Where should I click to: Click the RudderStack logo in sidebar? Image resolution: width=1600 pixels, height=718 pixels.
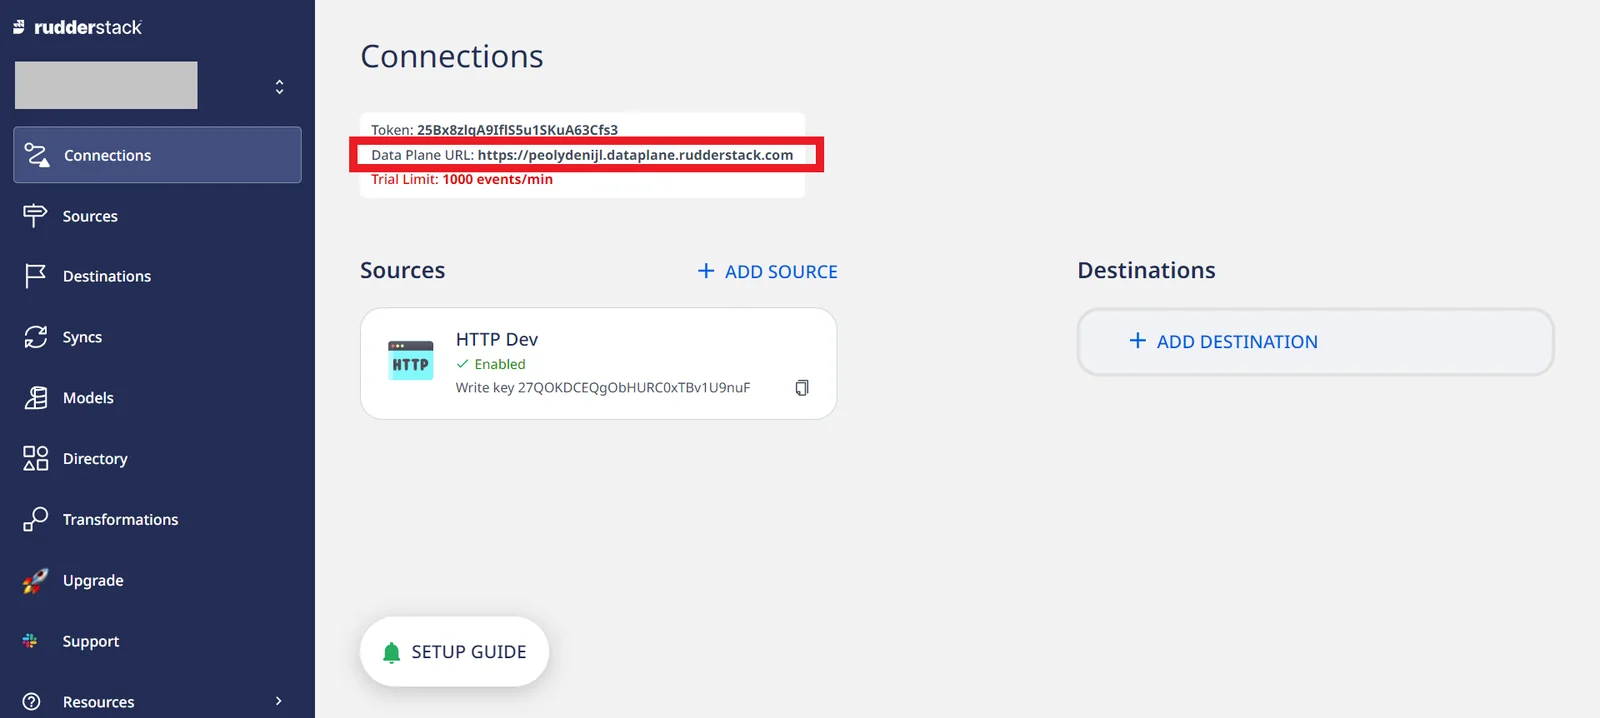[x=77, y=27]
